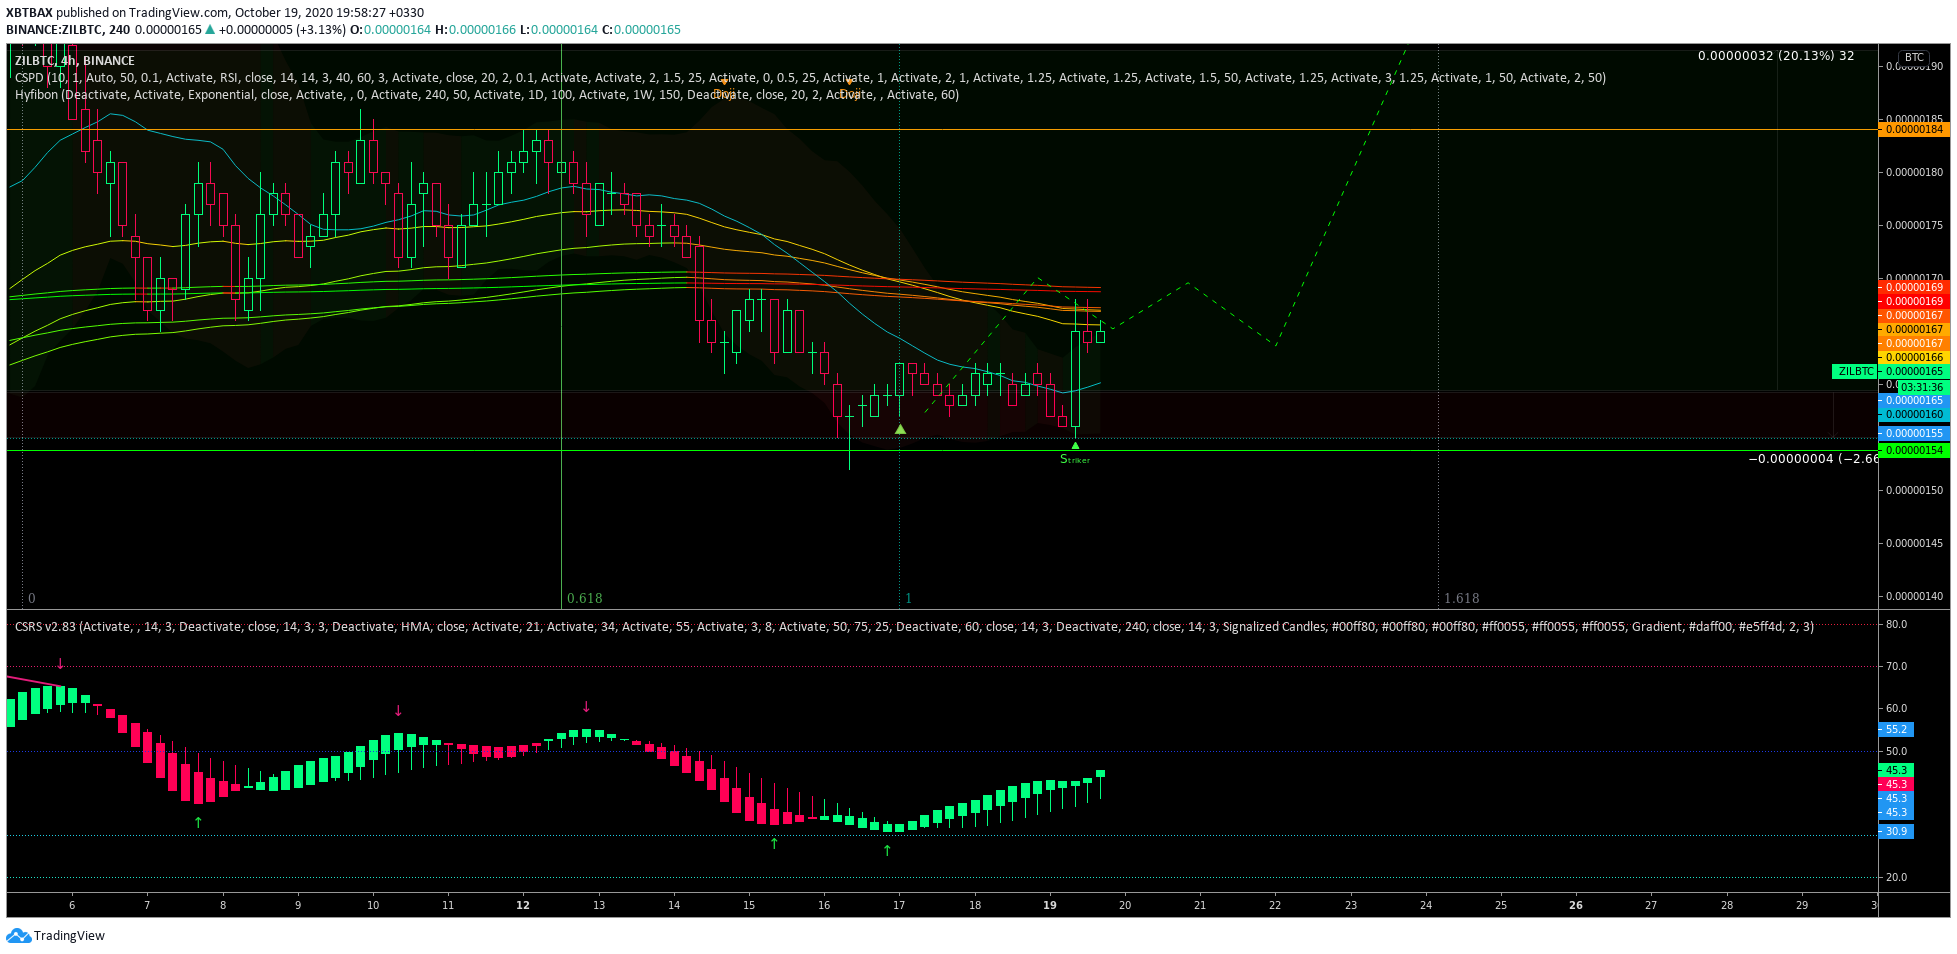Screen dimensions: 1957x954
Task: Click date 22 on the time axis
Action: [1275, 905]
